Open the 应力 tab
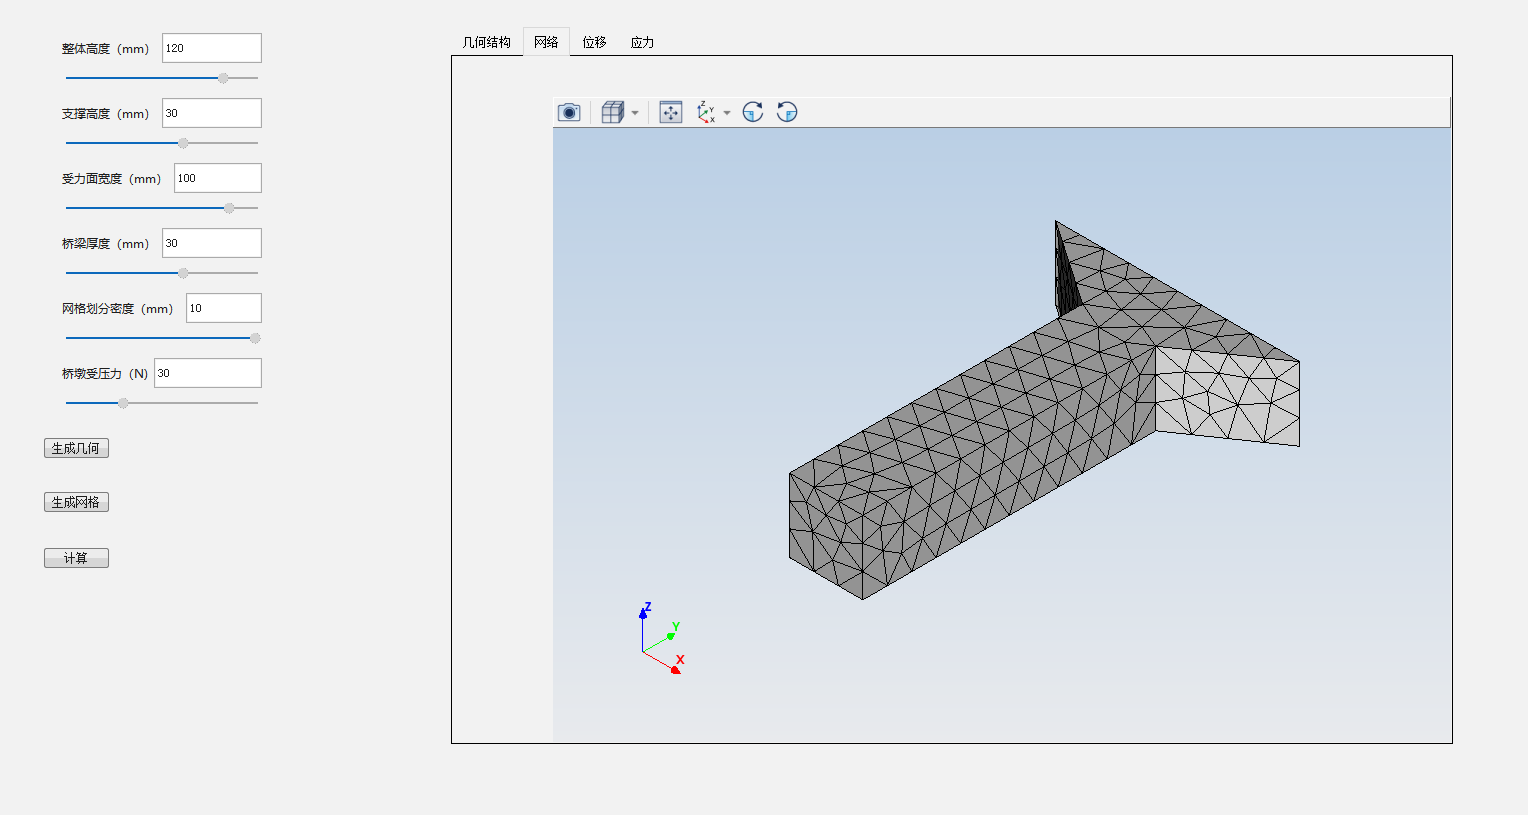This screenshot has height=815, width=1528. point(642,42)
